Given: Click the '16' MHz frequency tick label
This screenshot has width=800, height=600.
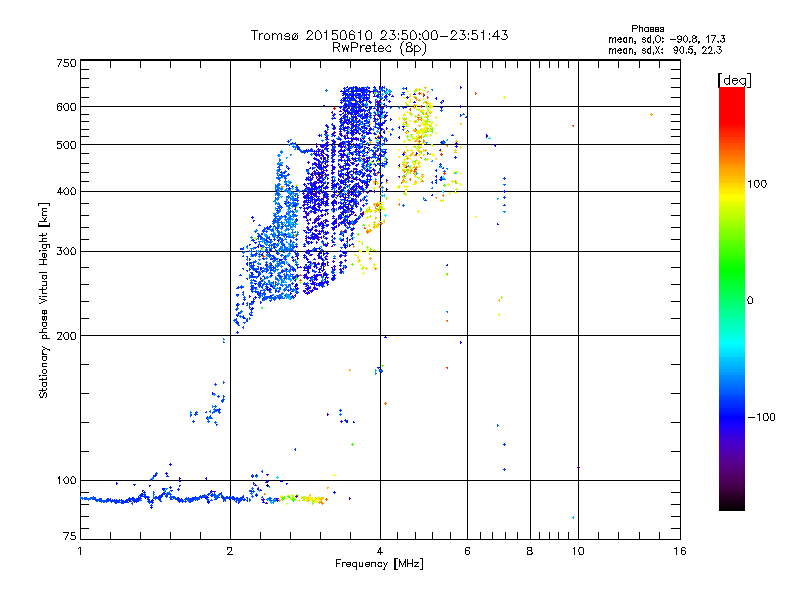Looking at the screenshot, I should tap(680, 551).
